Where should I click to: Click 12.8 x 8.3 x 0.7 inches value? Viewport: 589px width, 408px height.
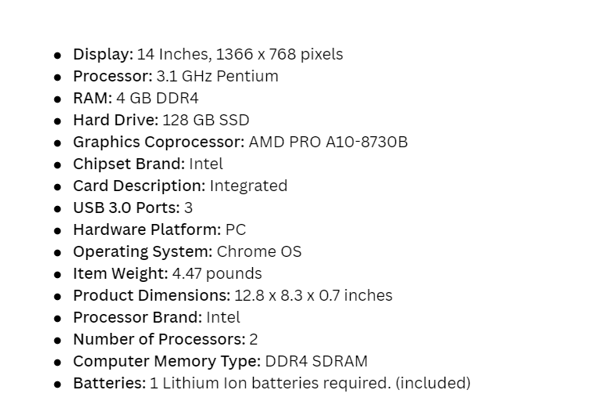coord(313,296)
